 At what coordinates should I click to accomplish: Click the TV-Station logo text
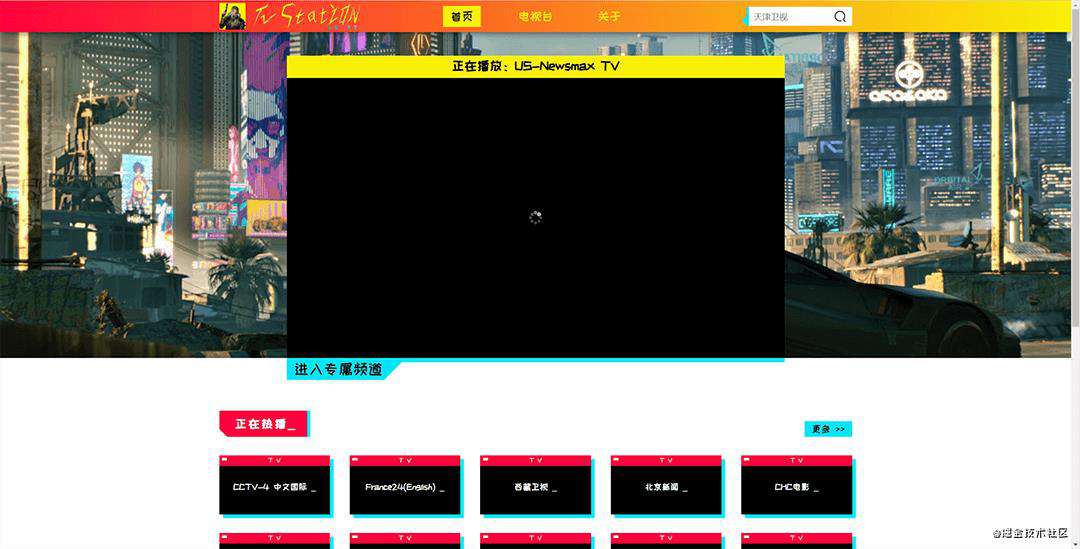click(306, 16)
